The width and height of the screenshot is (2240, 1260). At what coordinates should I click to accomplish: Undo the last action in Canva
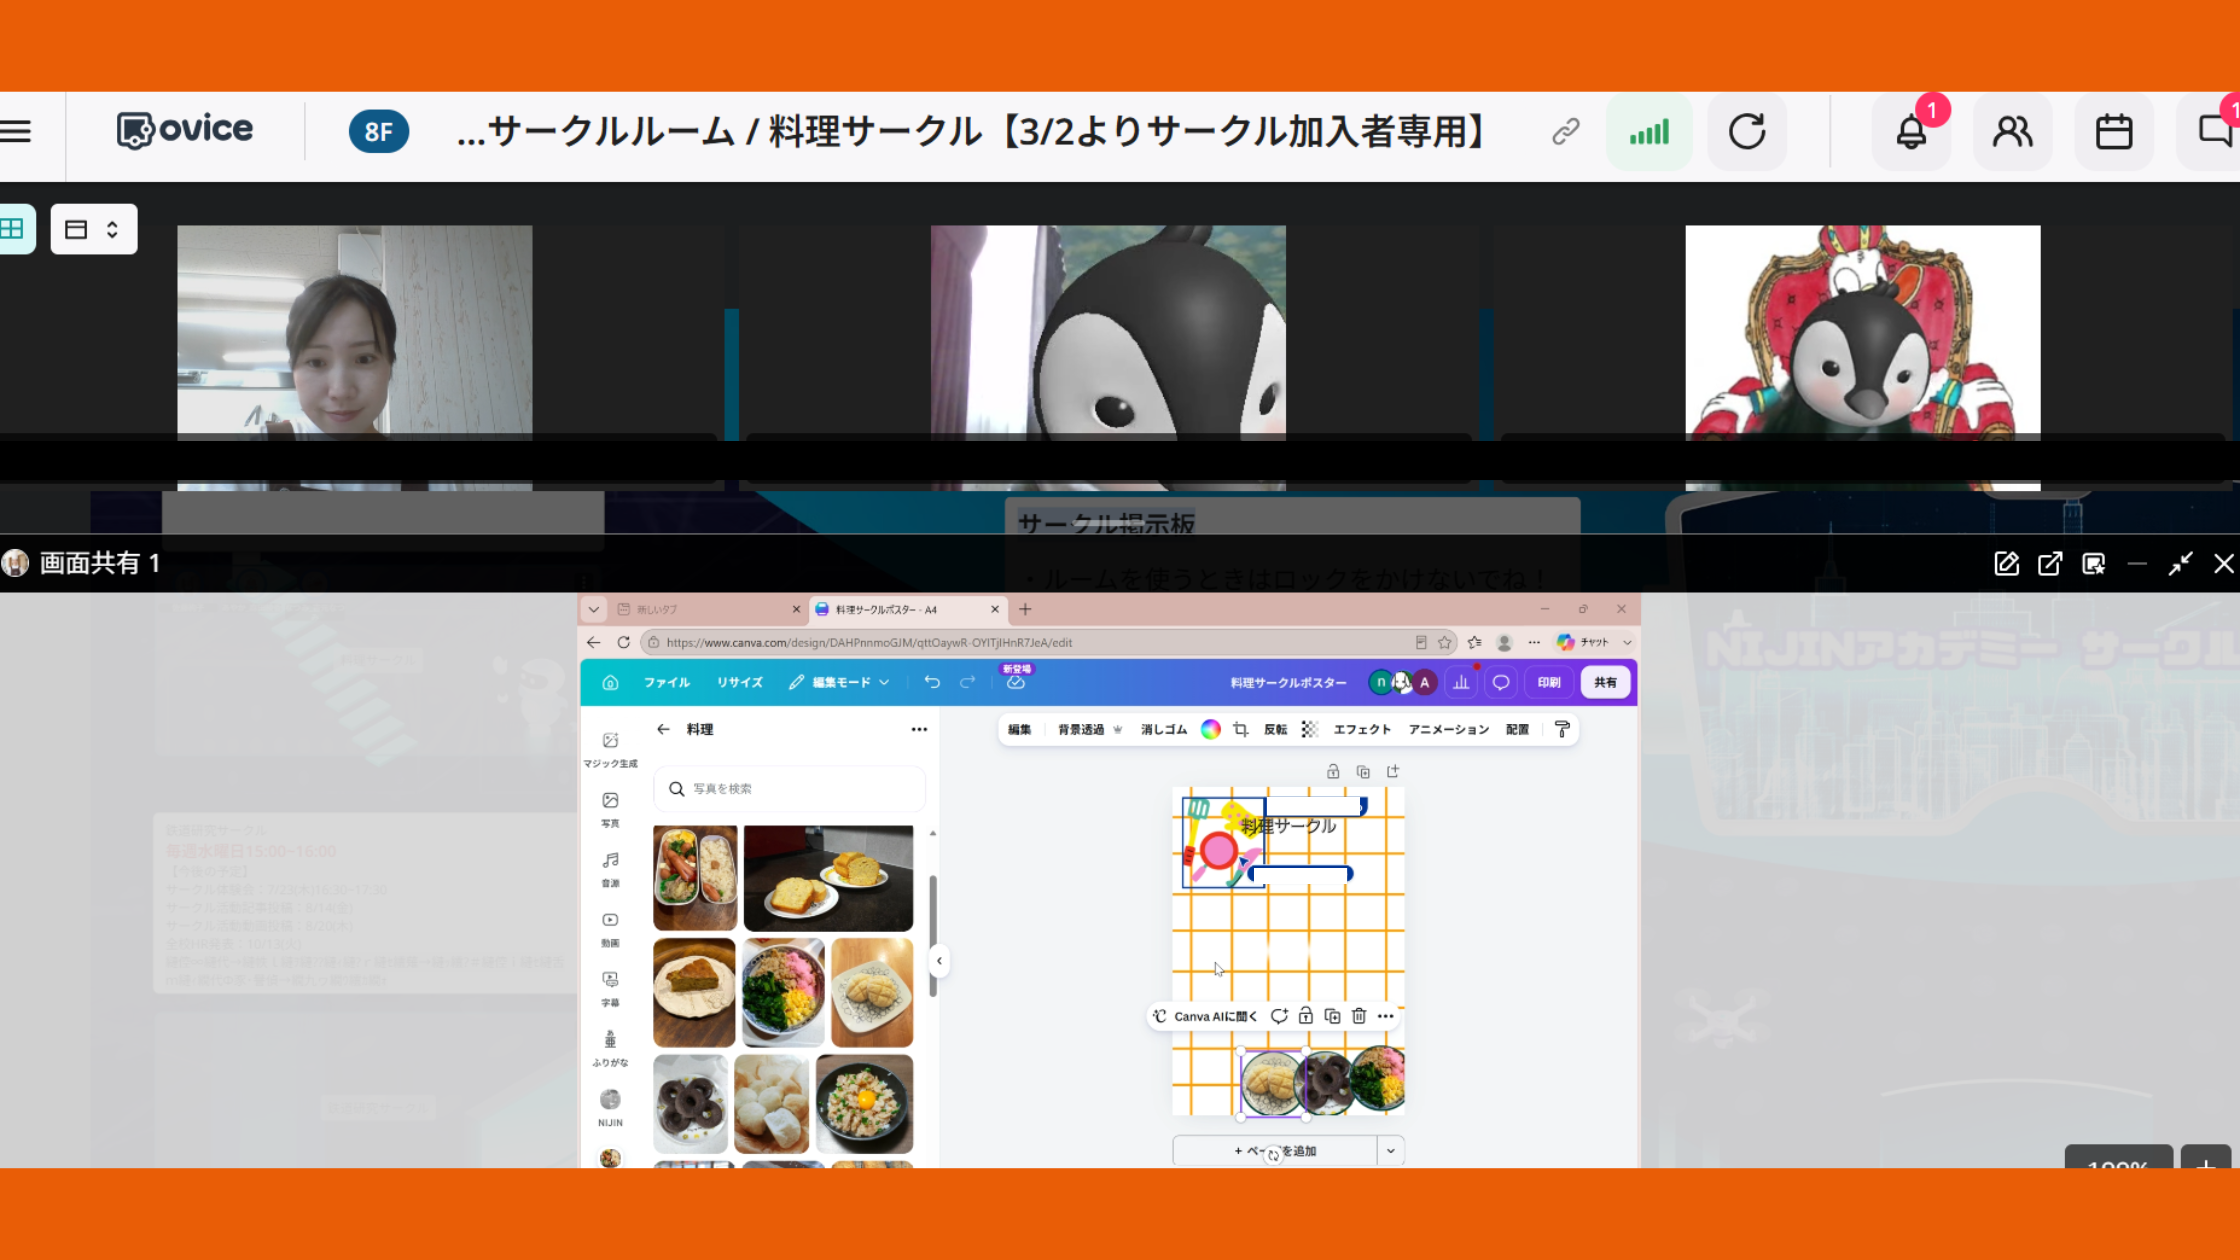pos(932,682)
